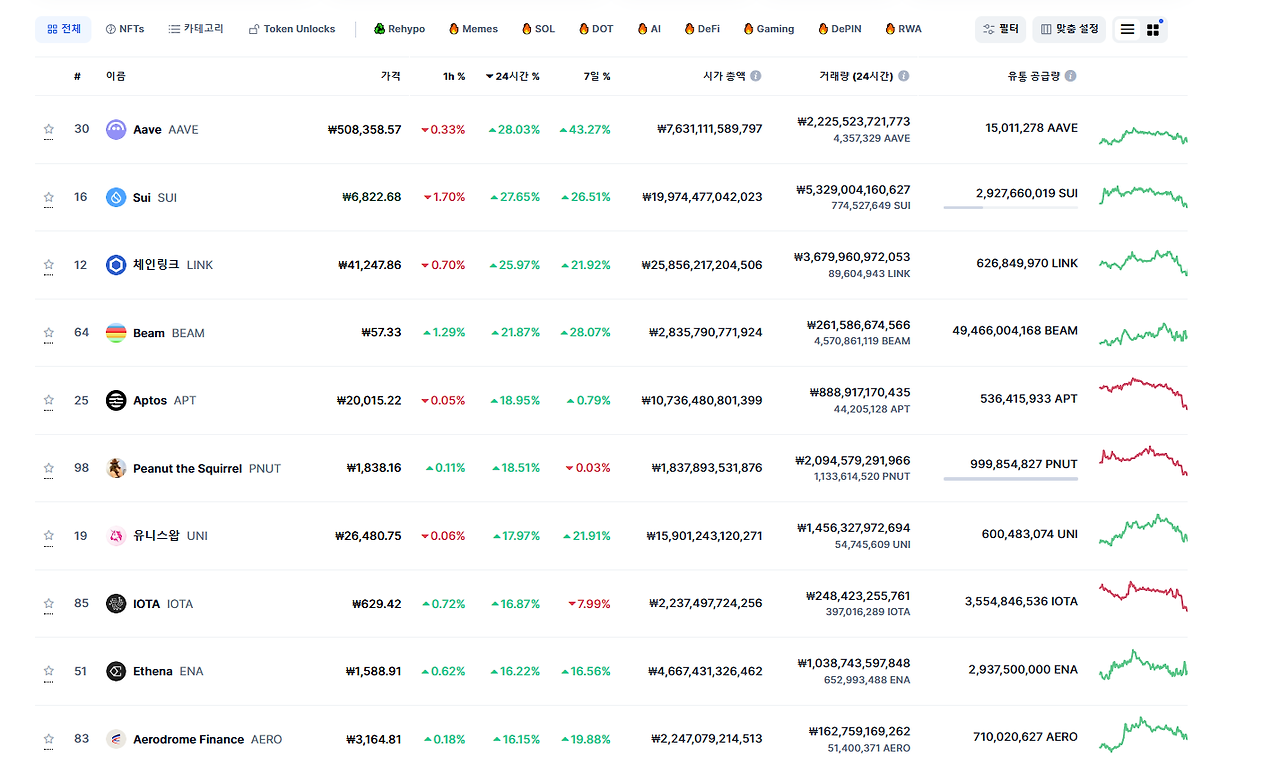Toggle the IOTA watchlist star

click(48, 603)
